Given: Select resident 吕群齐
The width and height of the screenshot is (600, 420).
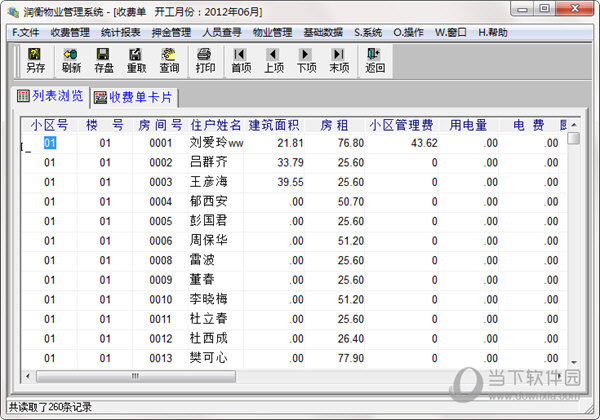Looking at the screenshot, I should click(209, 162).
